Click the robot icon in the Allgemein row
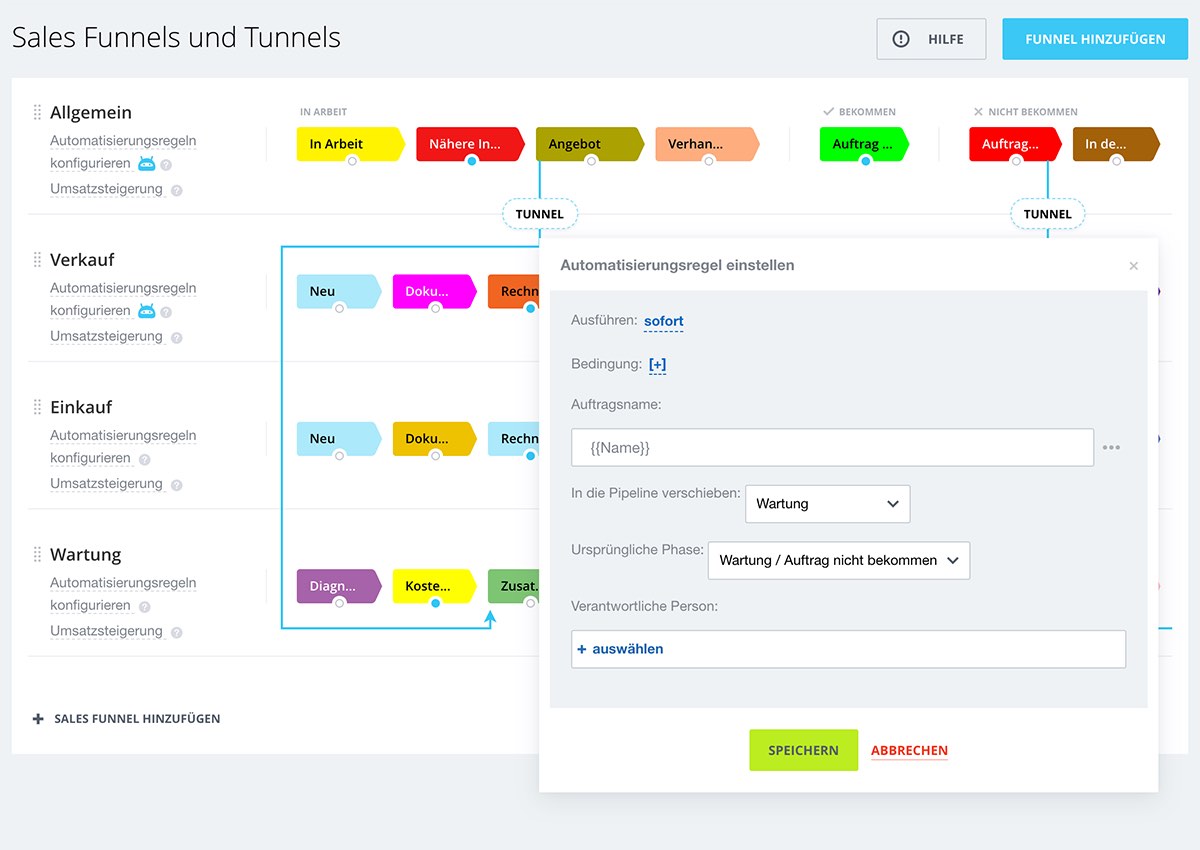 147,164
